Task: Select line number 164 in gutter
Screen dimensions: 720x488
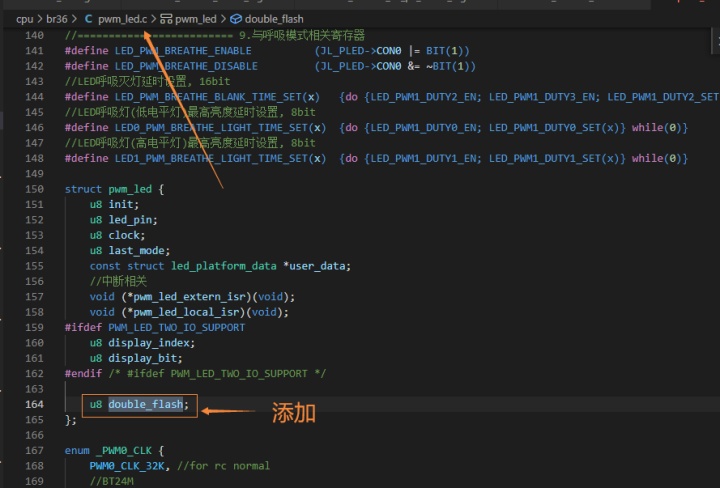Action: [x=34, y=404]
